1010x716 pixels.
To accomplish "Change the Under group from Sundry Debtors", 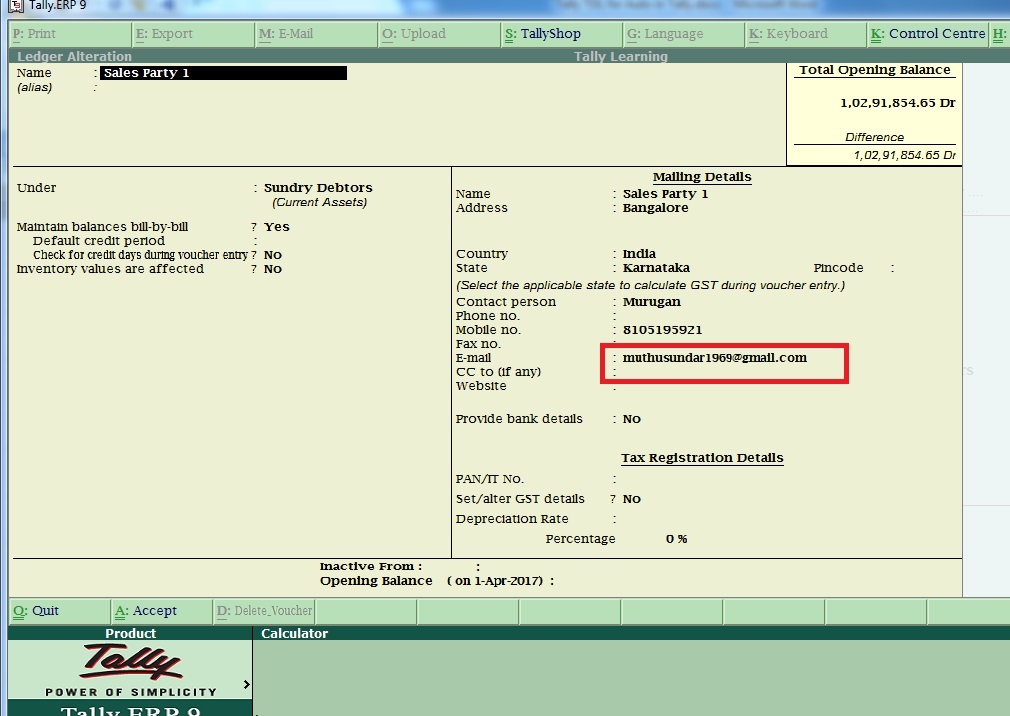I will click(x=318, y=187).
